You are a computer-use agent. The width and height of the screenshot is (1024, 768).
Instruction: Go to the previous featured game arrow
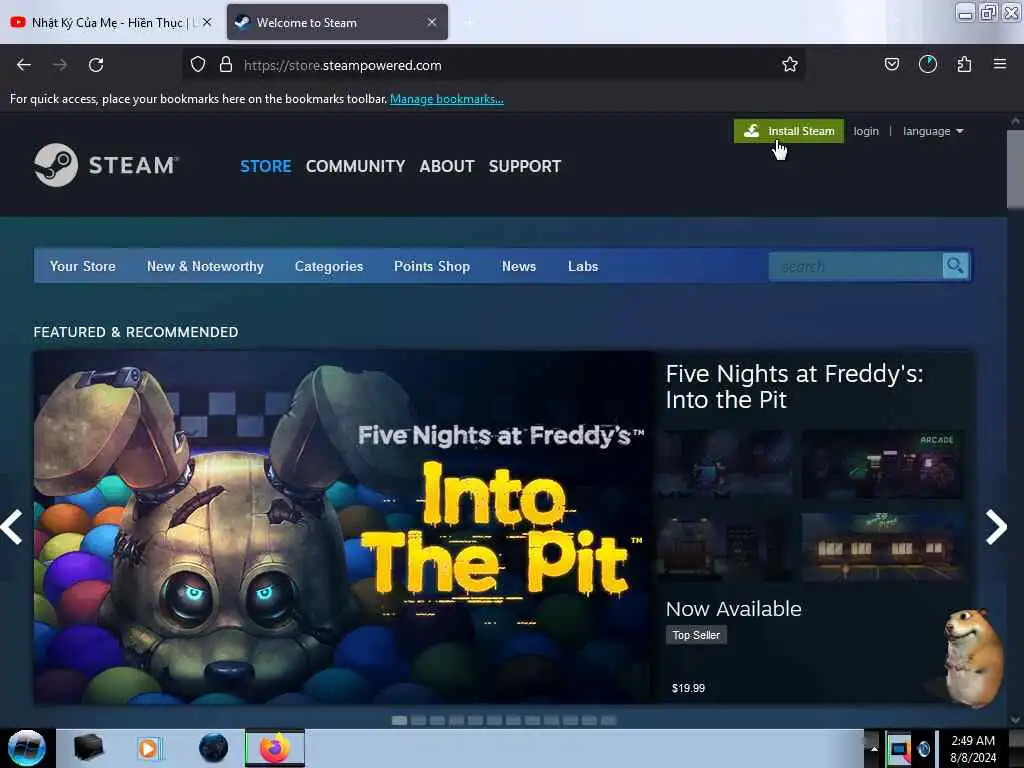tap(12, 527)
